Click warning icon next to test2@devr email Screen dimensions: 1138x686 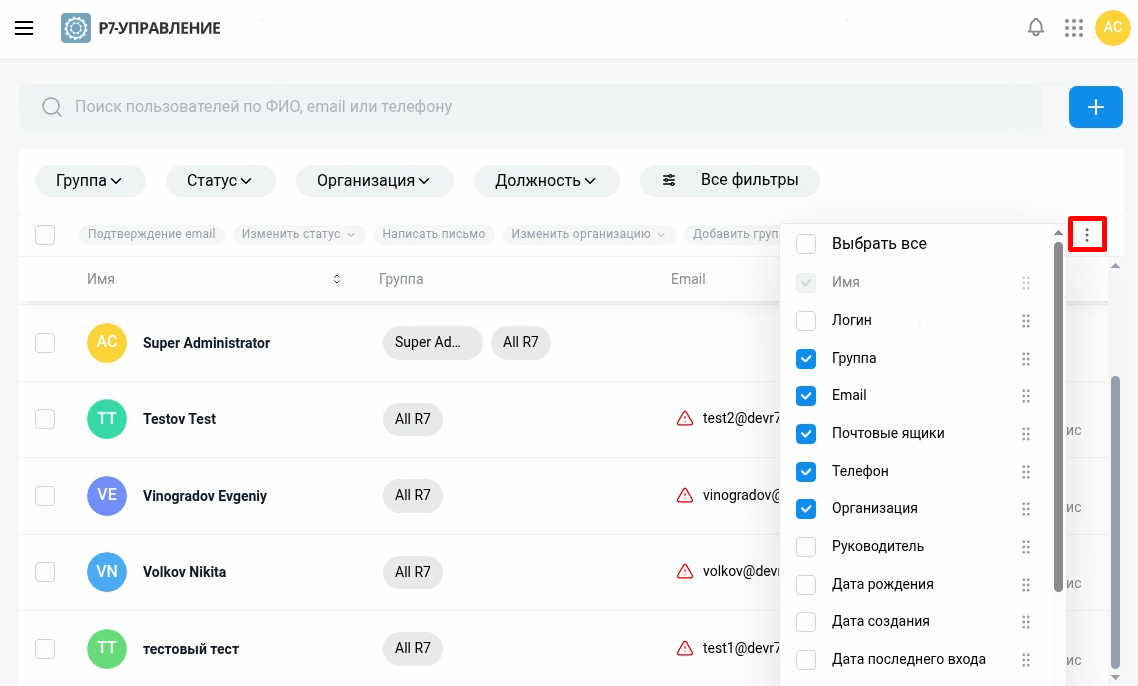click(x=684, y=418)
